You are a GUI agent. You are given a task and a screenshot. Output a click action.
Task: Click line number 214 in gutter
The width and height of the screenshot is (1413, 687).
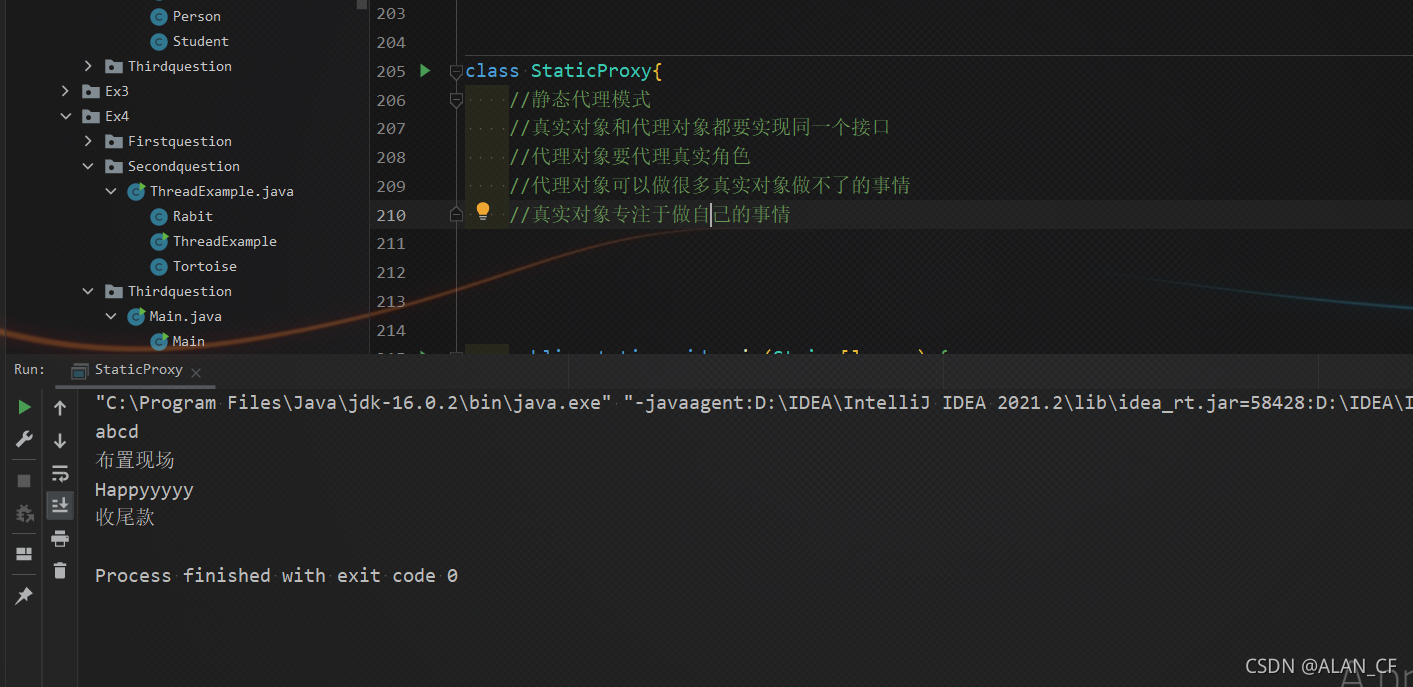[x=391, y=330]
